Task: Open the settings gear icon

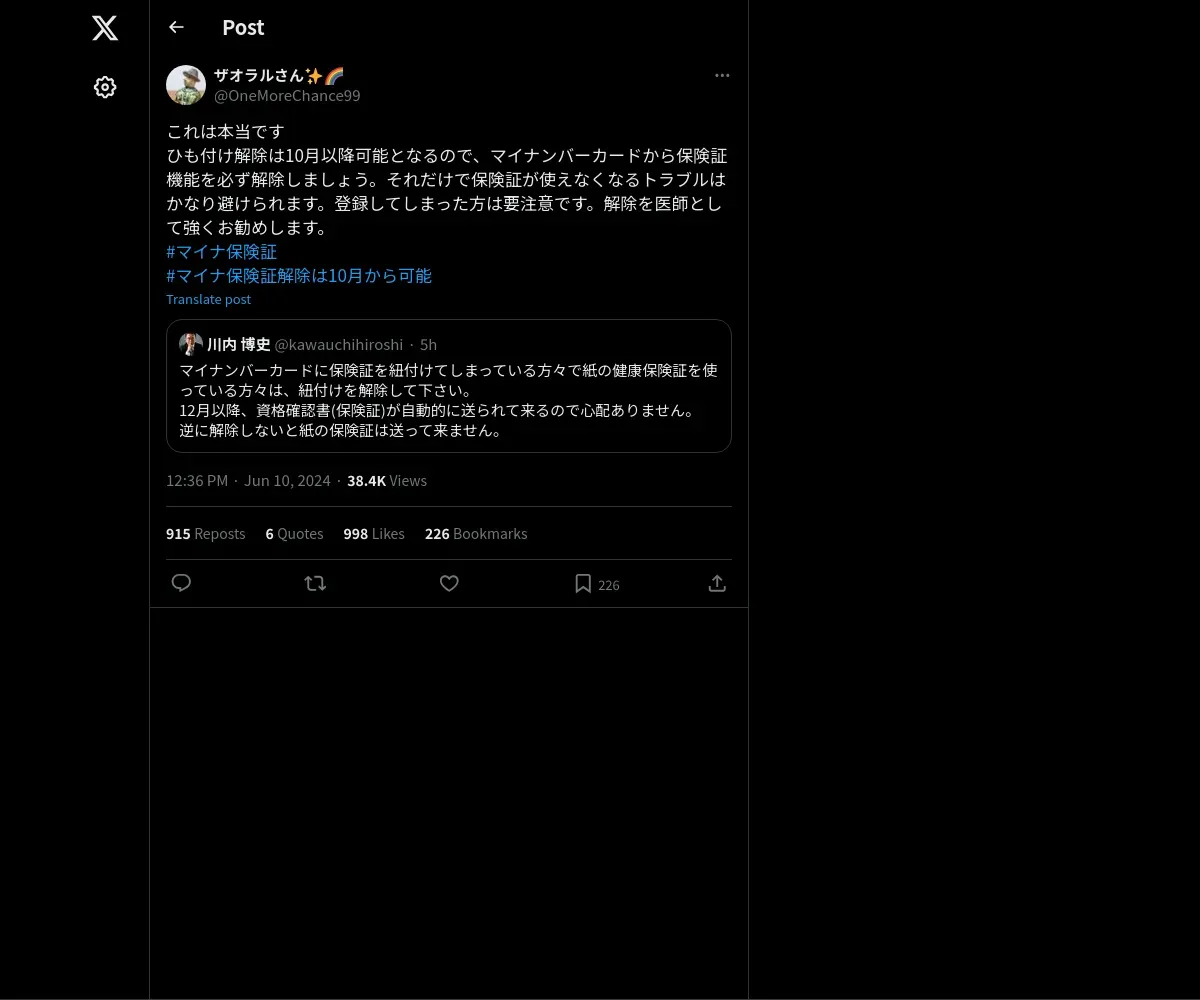Action: [105, 87]
